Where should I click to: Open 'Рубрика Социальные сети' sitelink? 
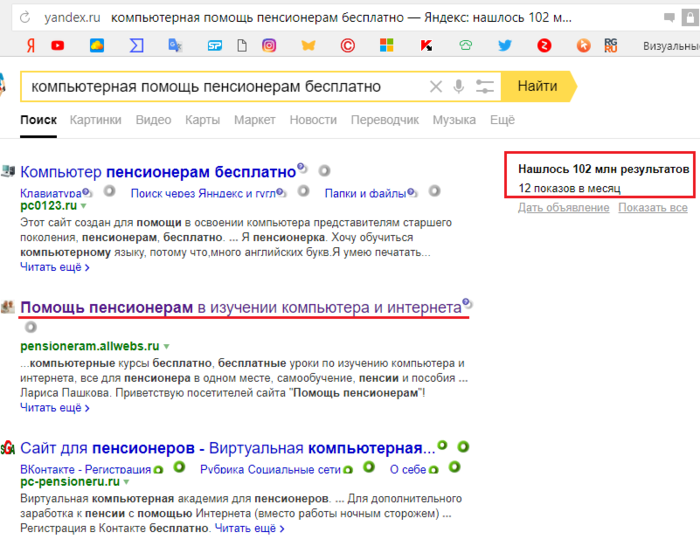(270, 470)
